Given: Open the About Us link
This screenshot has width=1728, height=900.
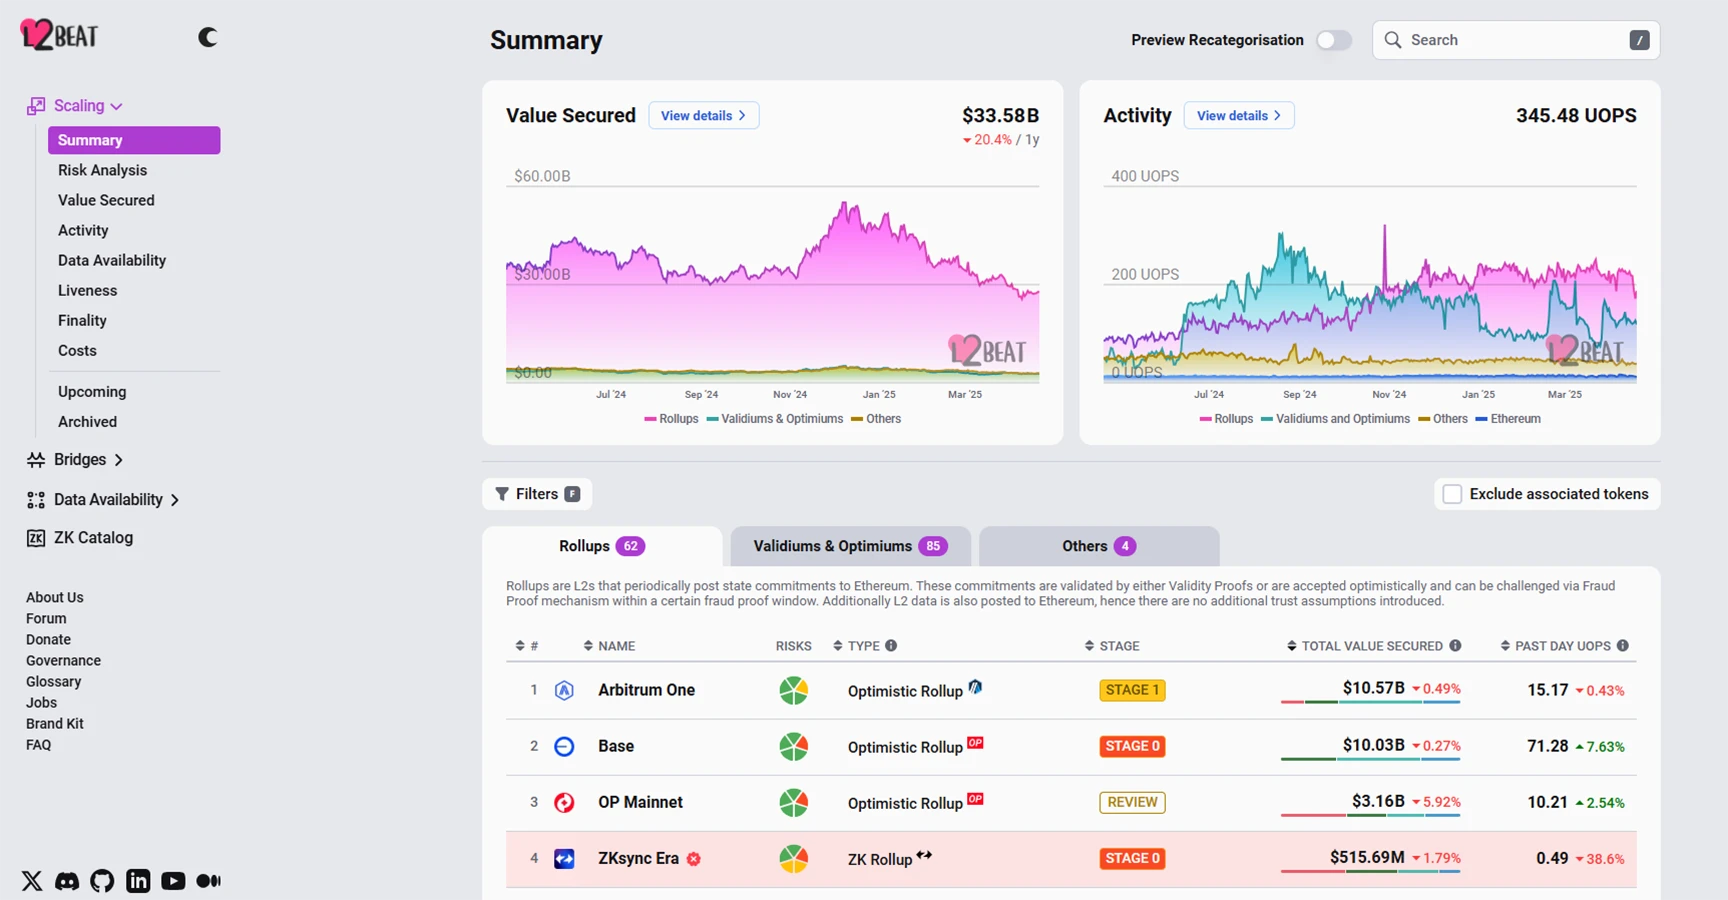Looking at the screenshot, I should point(55,597).
